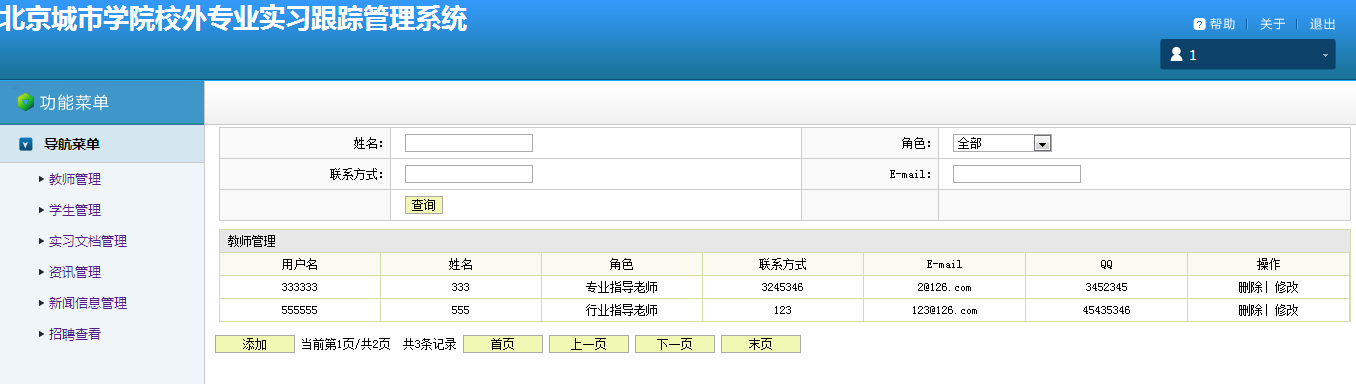Click the 行业指导老师 role cell
1356x384 pixels.
pos(622,310)
